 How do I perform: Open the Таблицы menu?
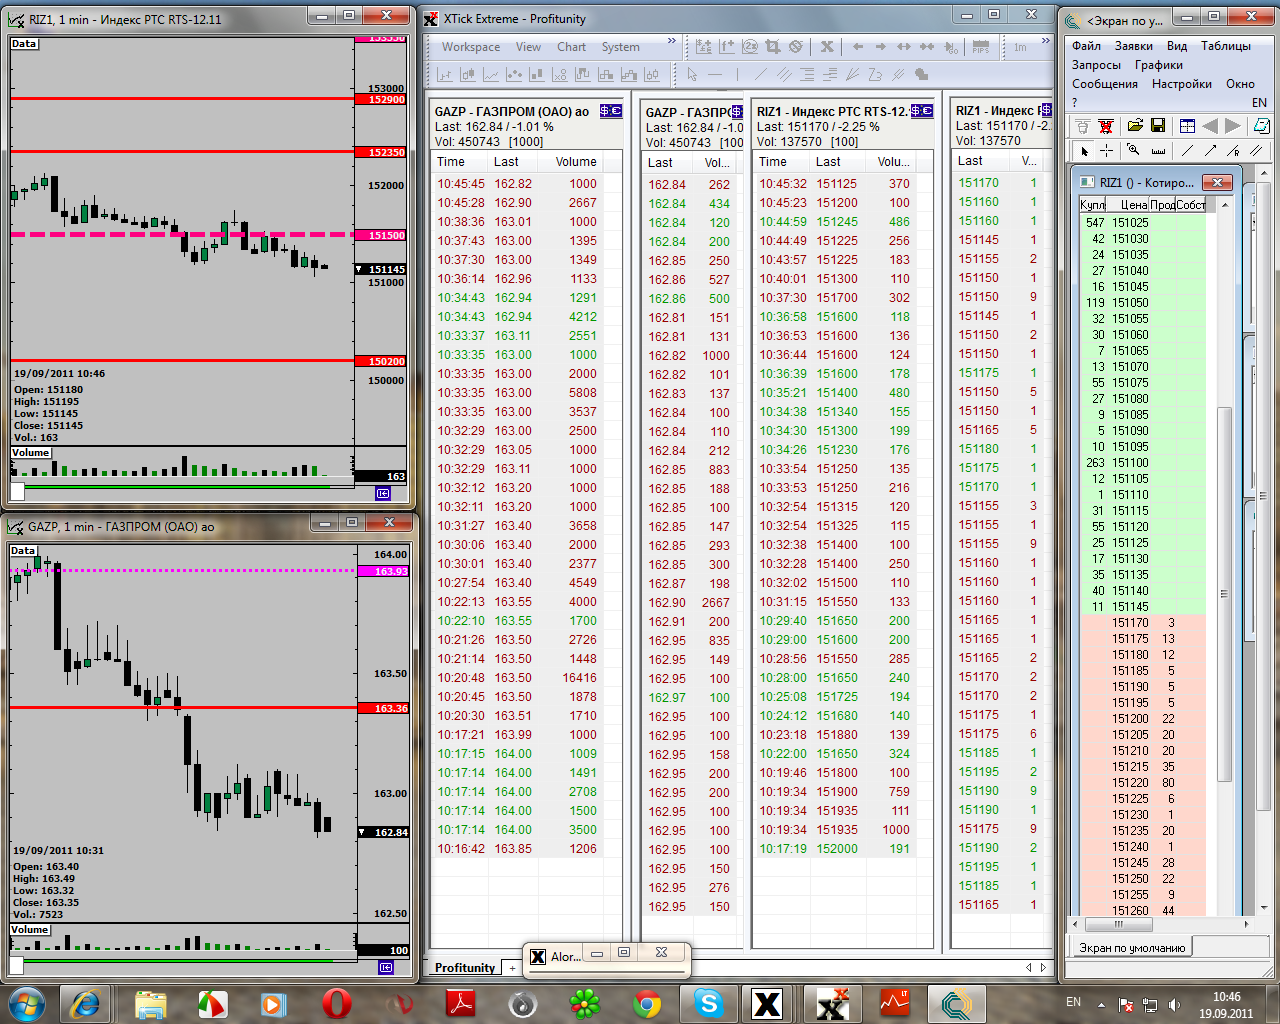1226,46
